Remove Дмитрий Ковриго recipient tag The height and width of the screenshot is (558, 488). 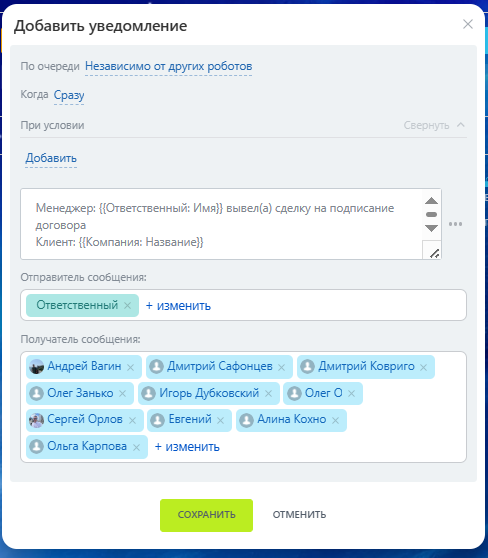click(x=423, y=367)
